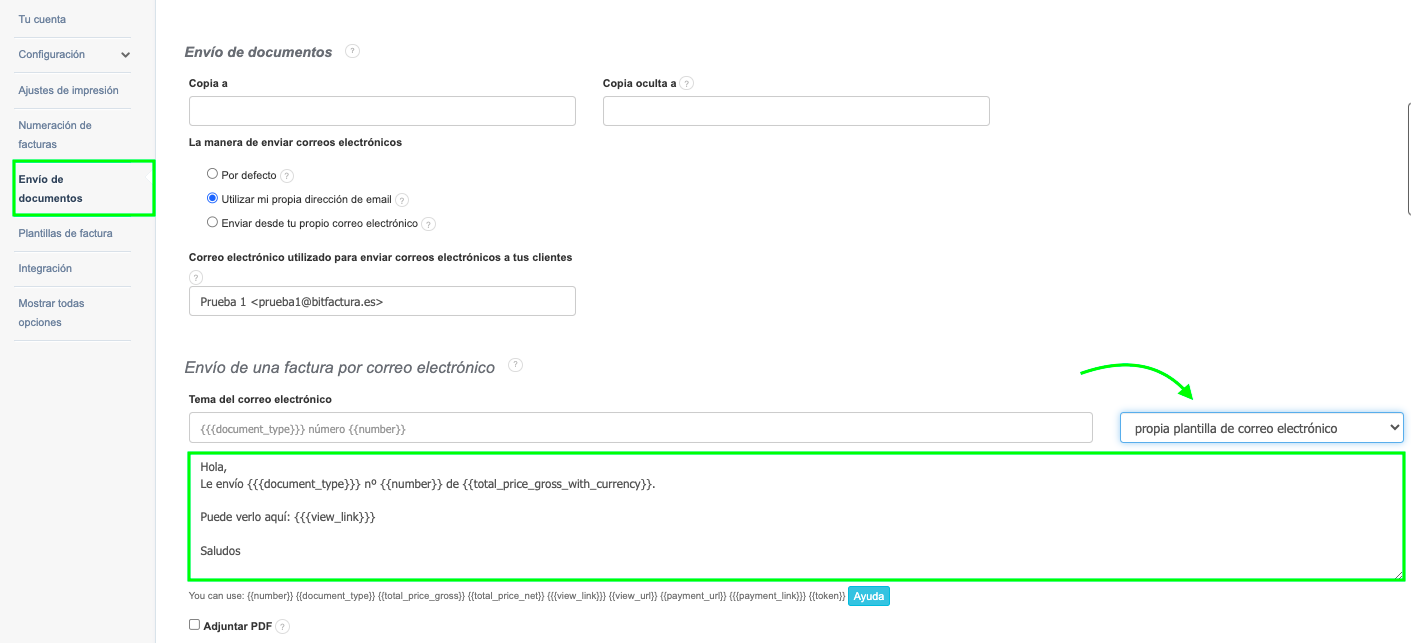Click help icon next to Envío de documentos heading

tap(352, 51)
